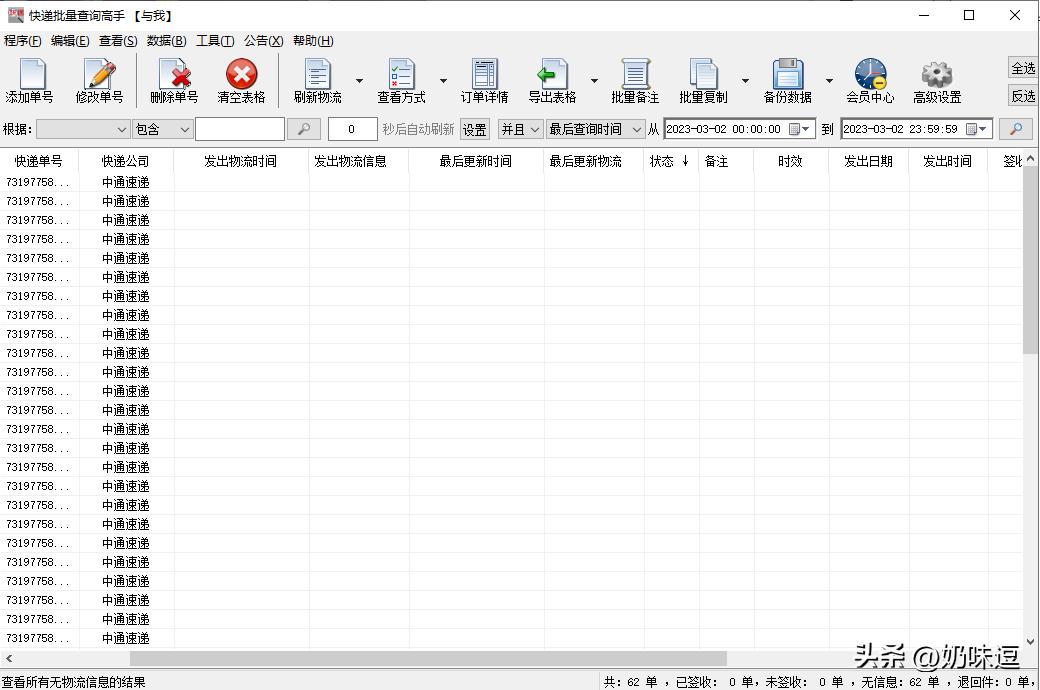The image size is (1040, 690).
Task: Click the 刷新物流 refresh logistics icon
Action: 317,76
